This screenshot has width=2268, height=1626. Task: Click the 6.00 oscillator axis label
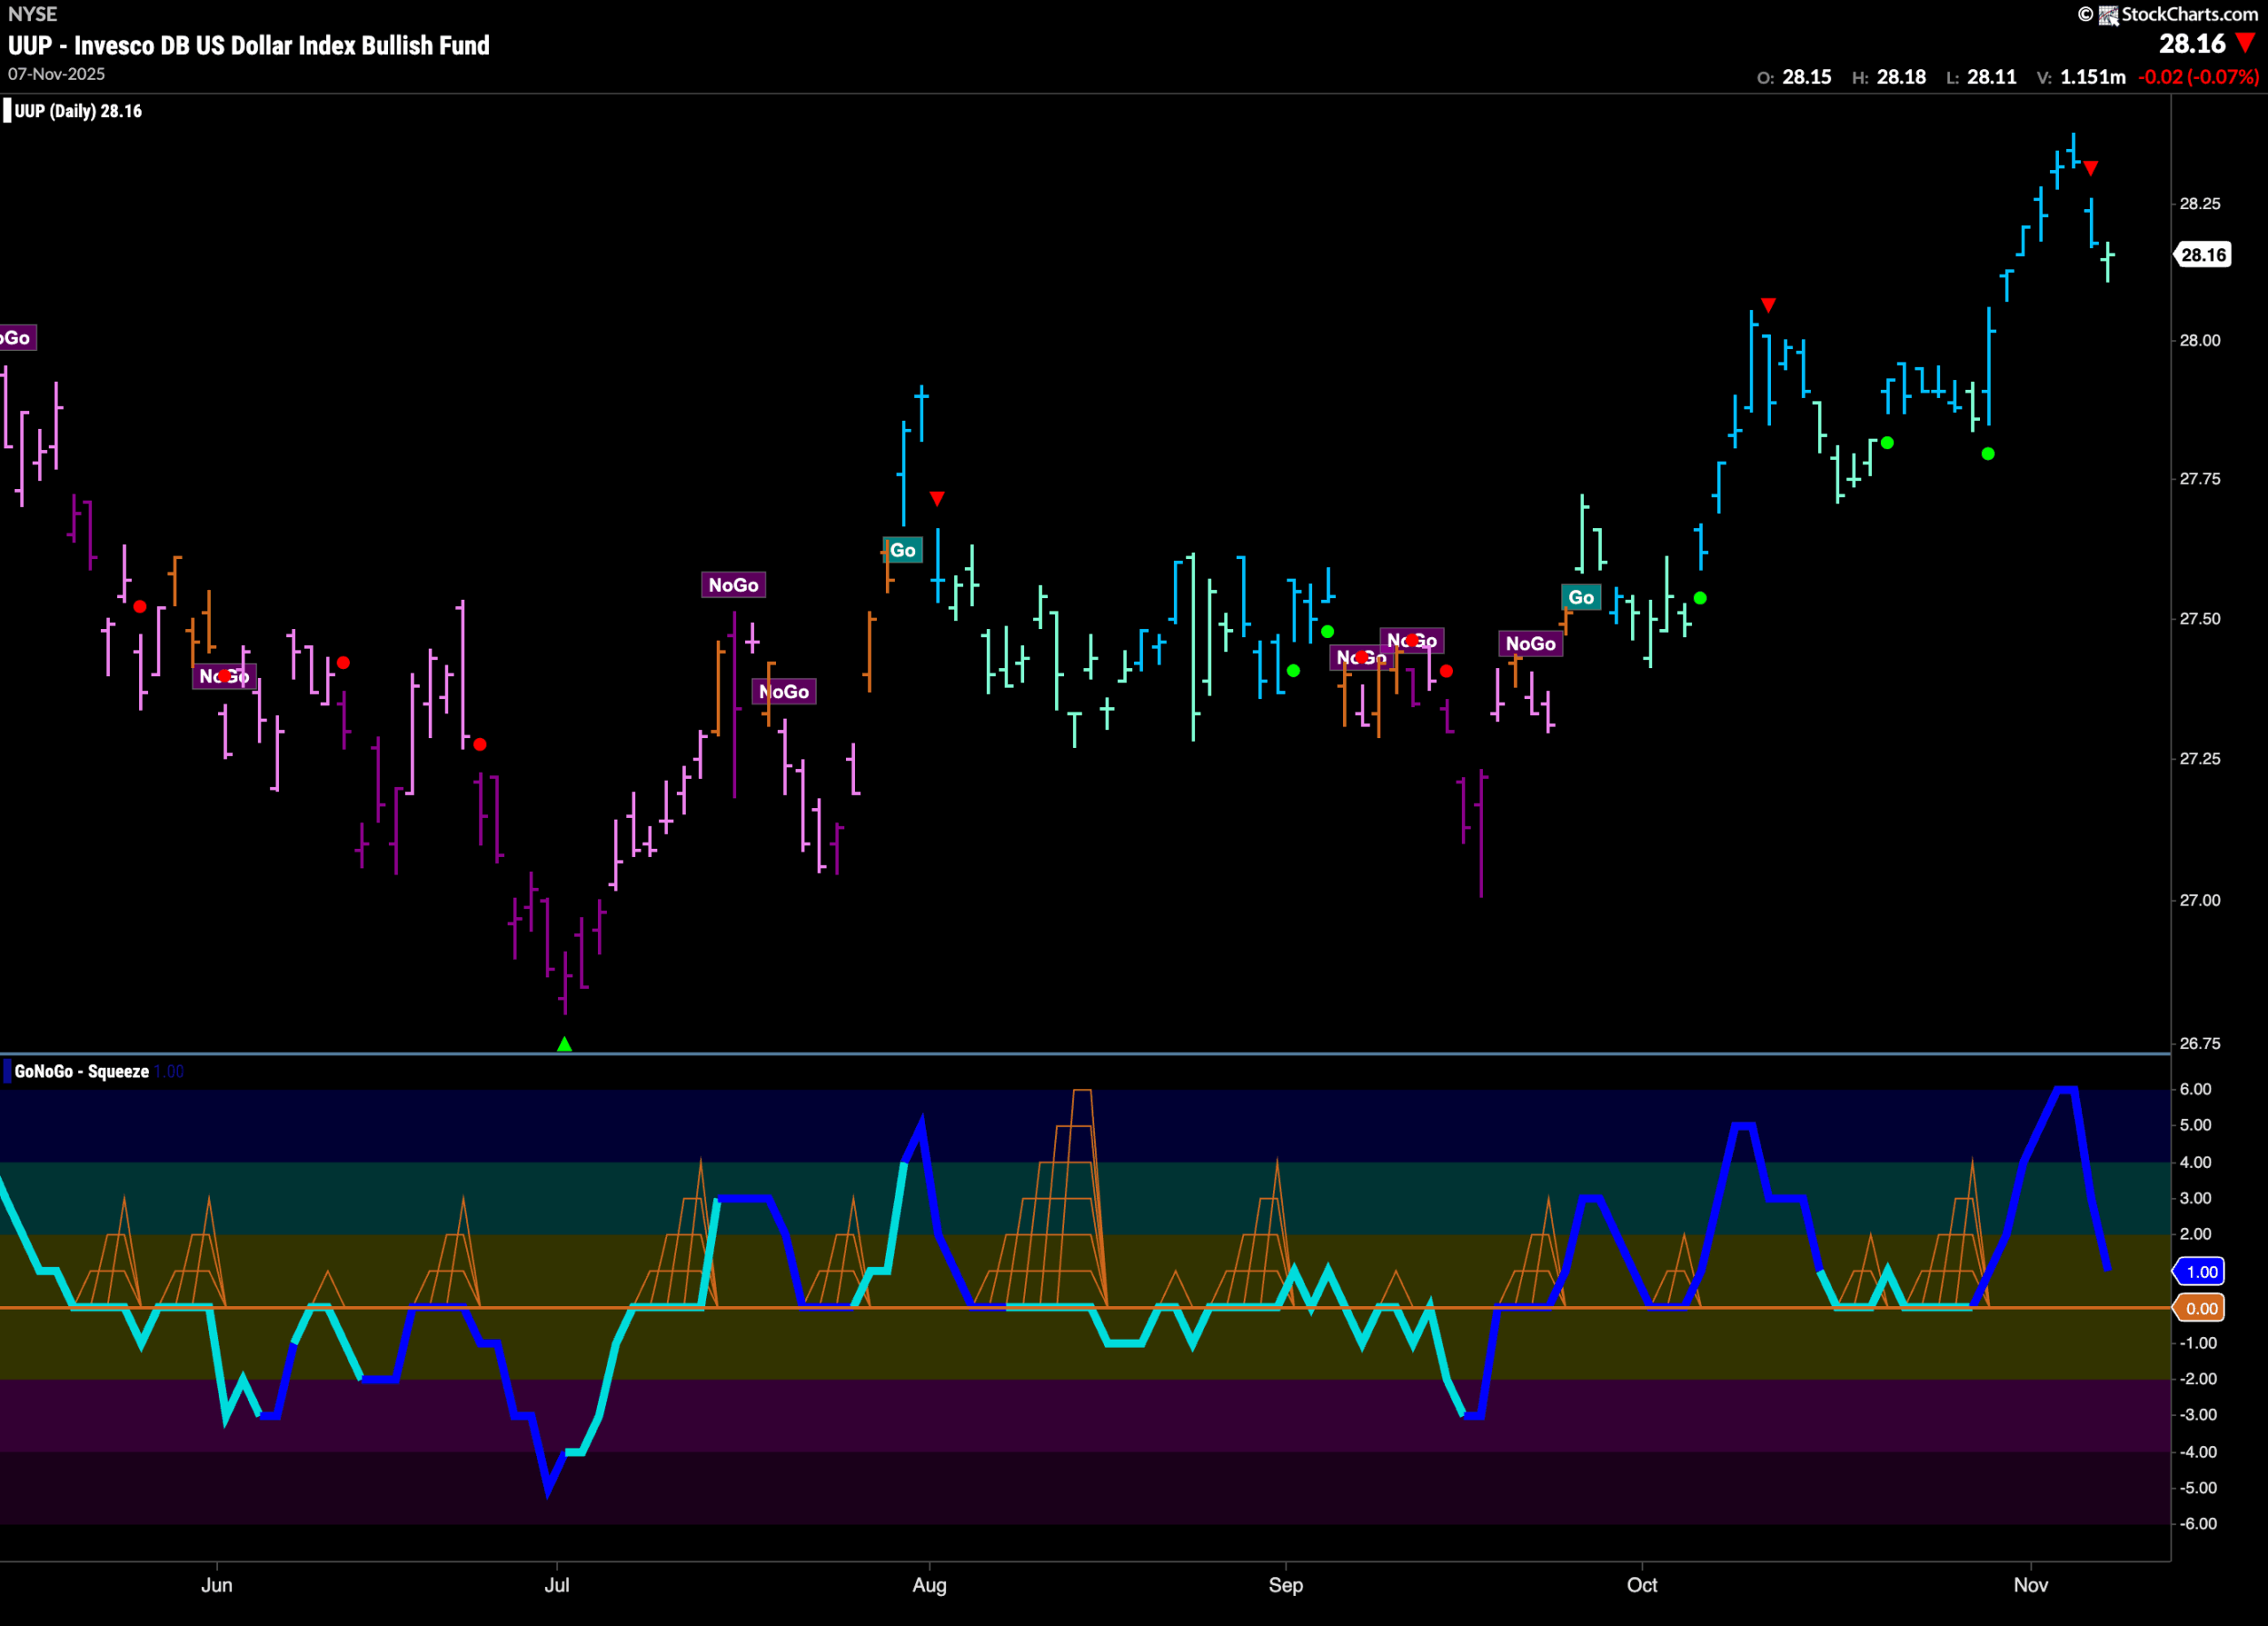pyautogui.click(x=2195, y=1089)
